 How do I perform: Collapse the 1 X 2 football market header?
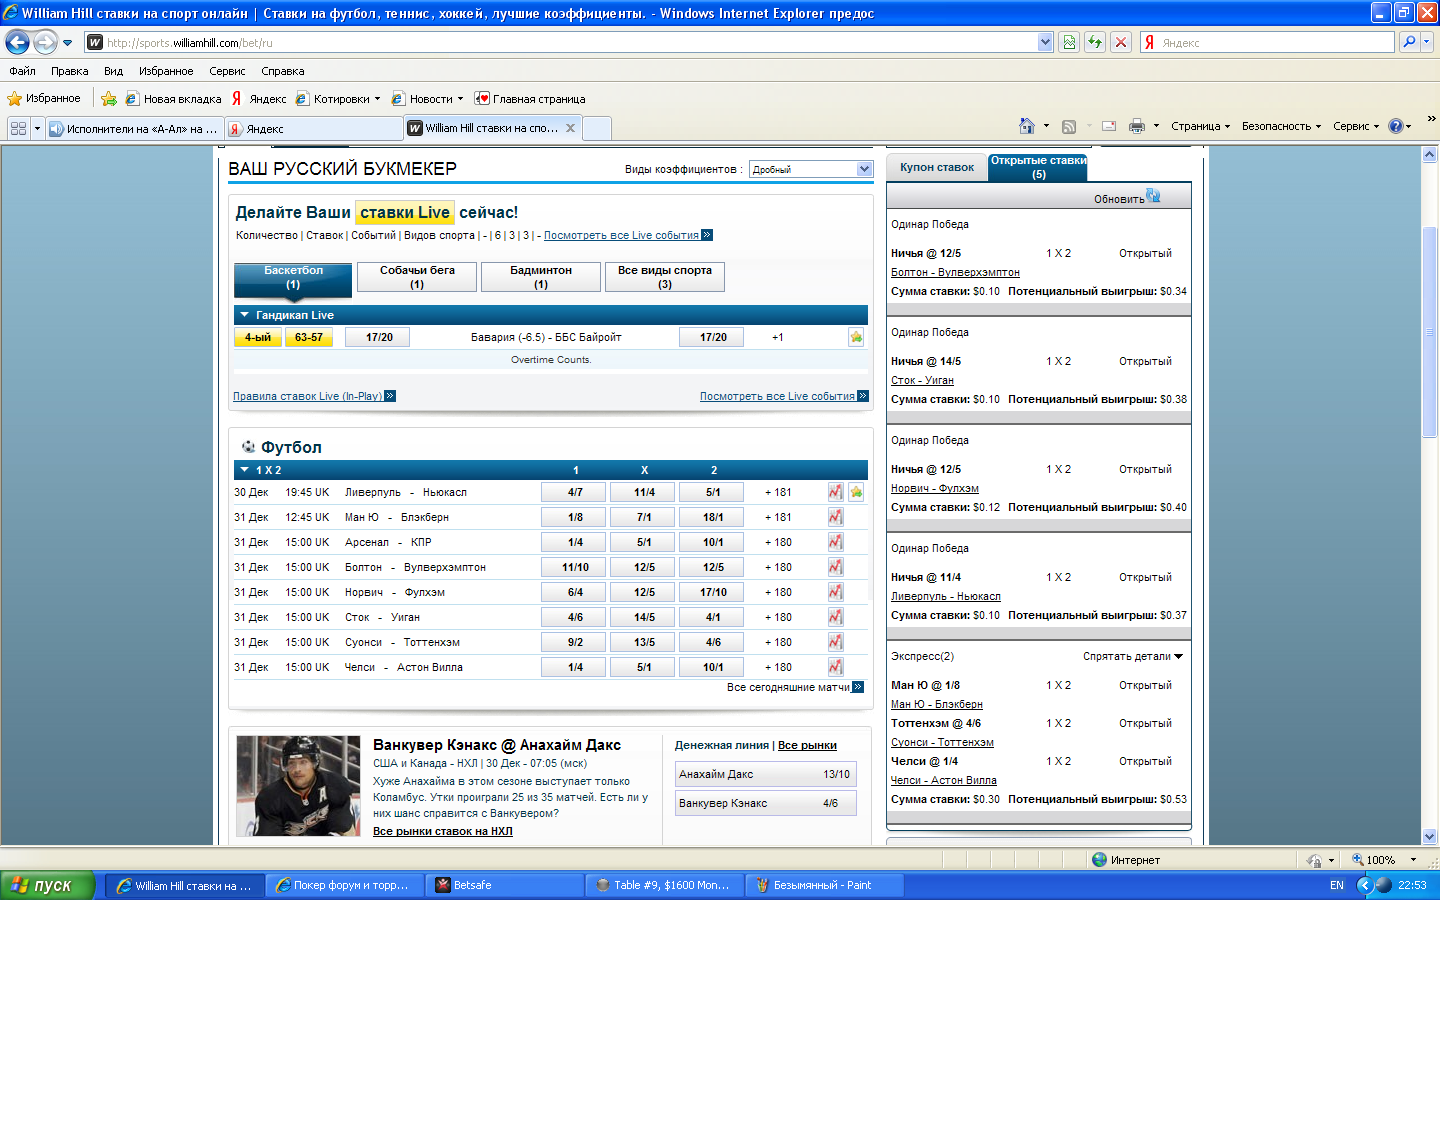245,470
